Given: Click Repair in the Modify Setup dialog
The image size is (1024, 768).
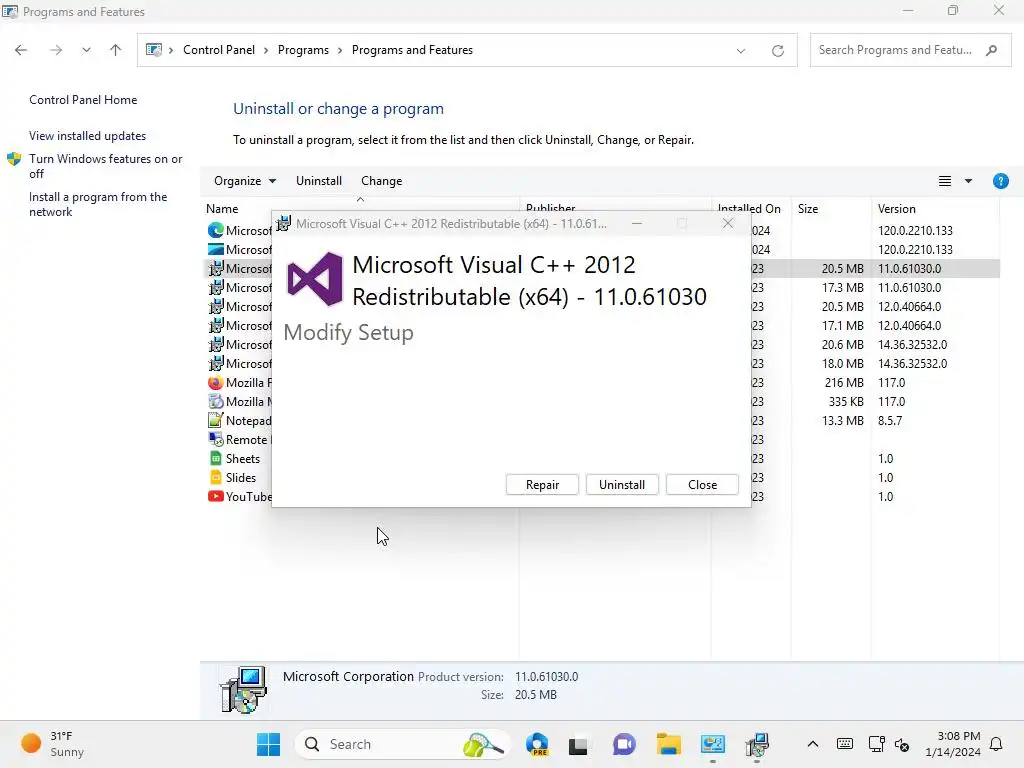Looking at the screenshot, I should coord(542,485).
